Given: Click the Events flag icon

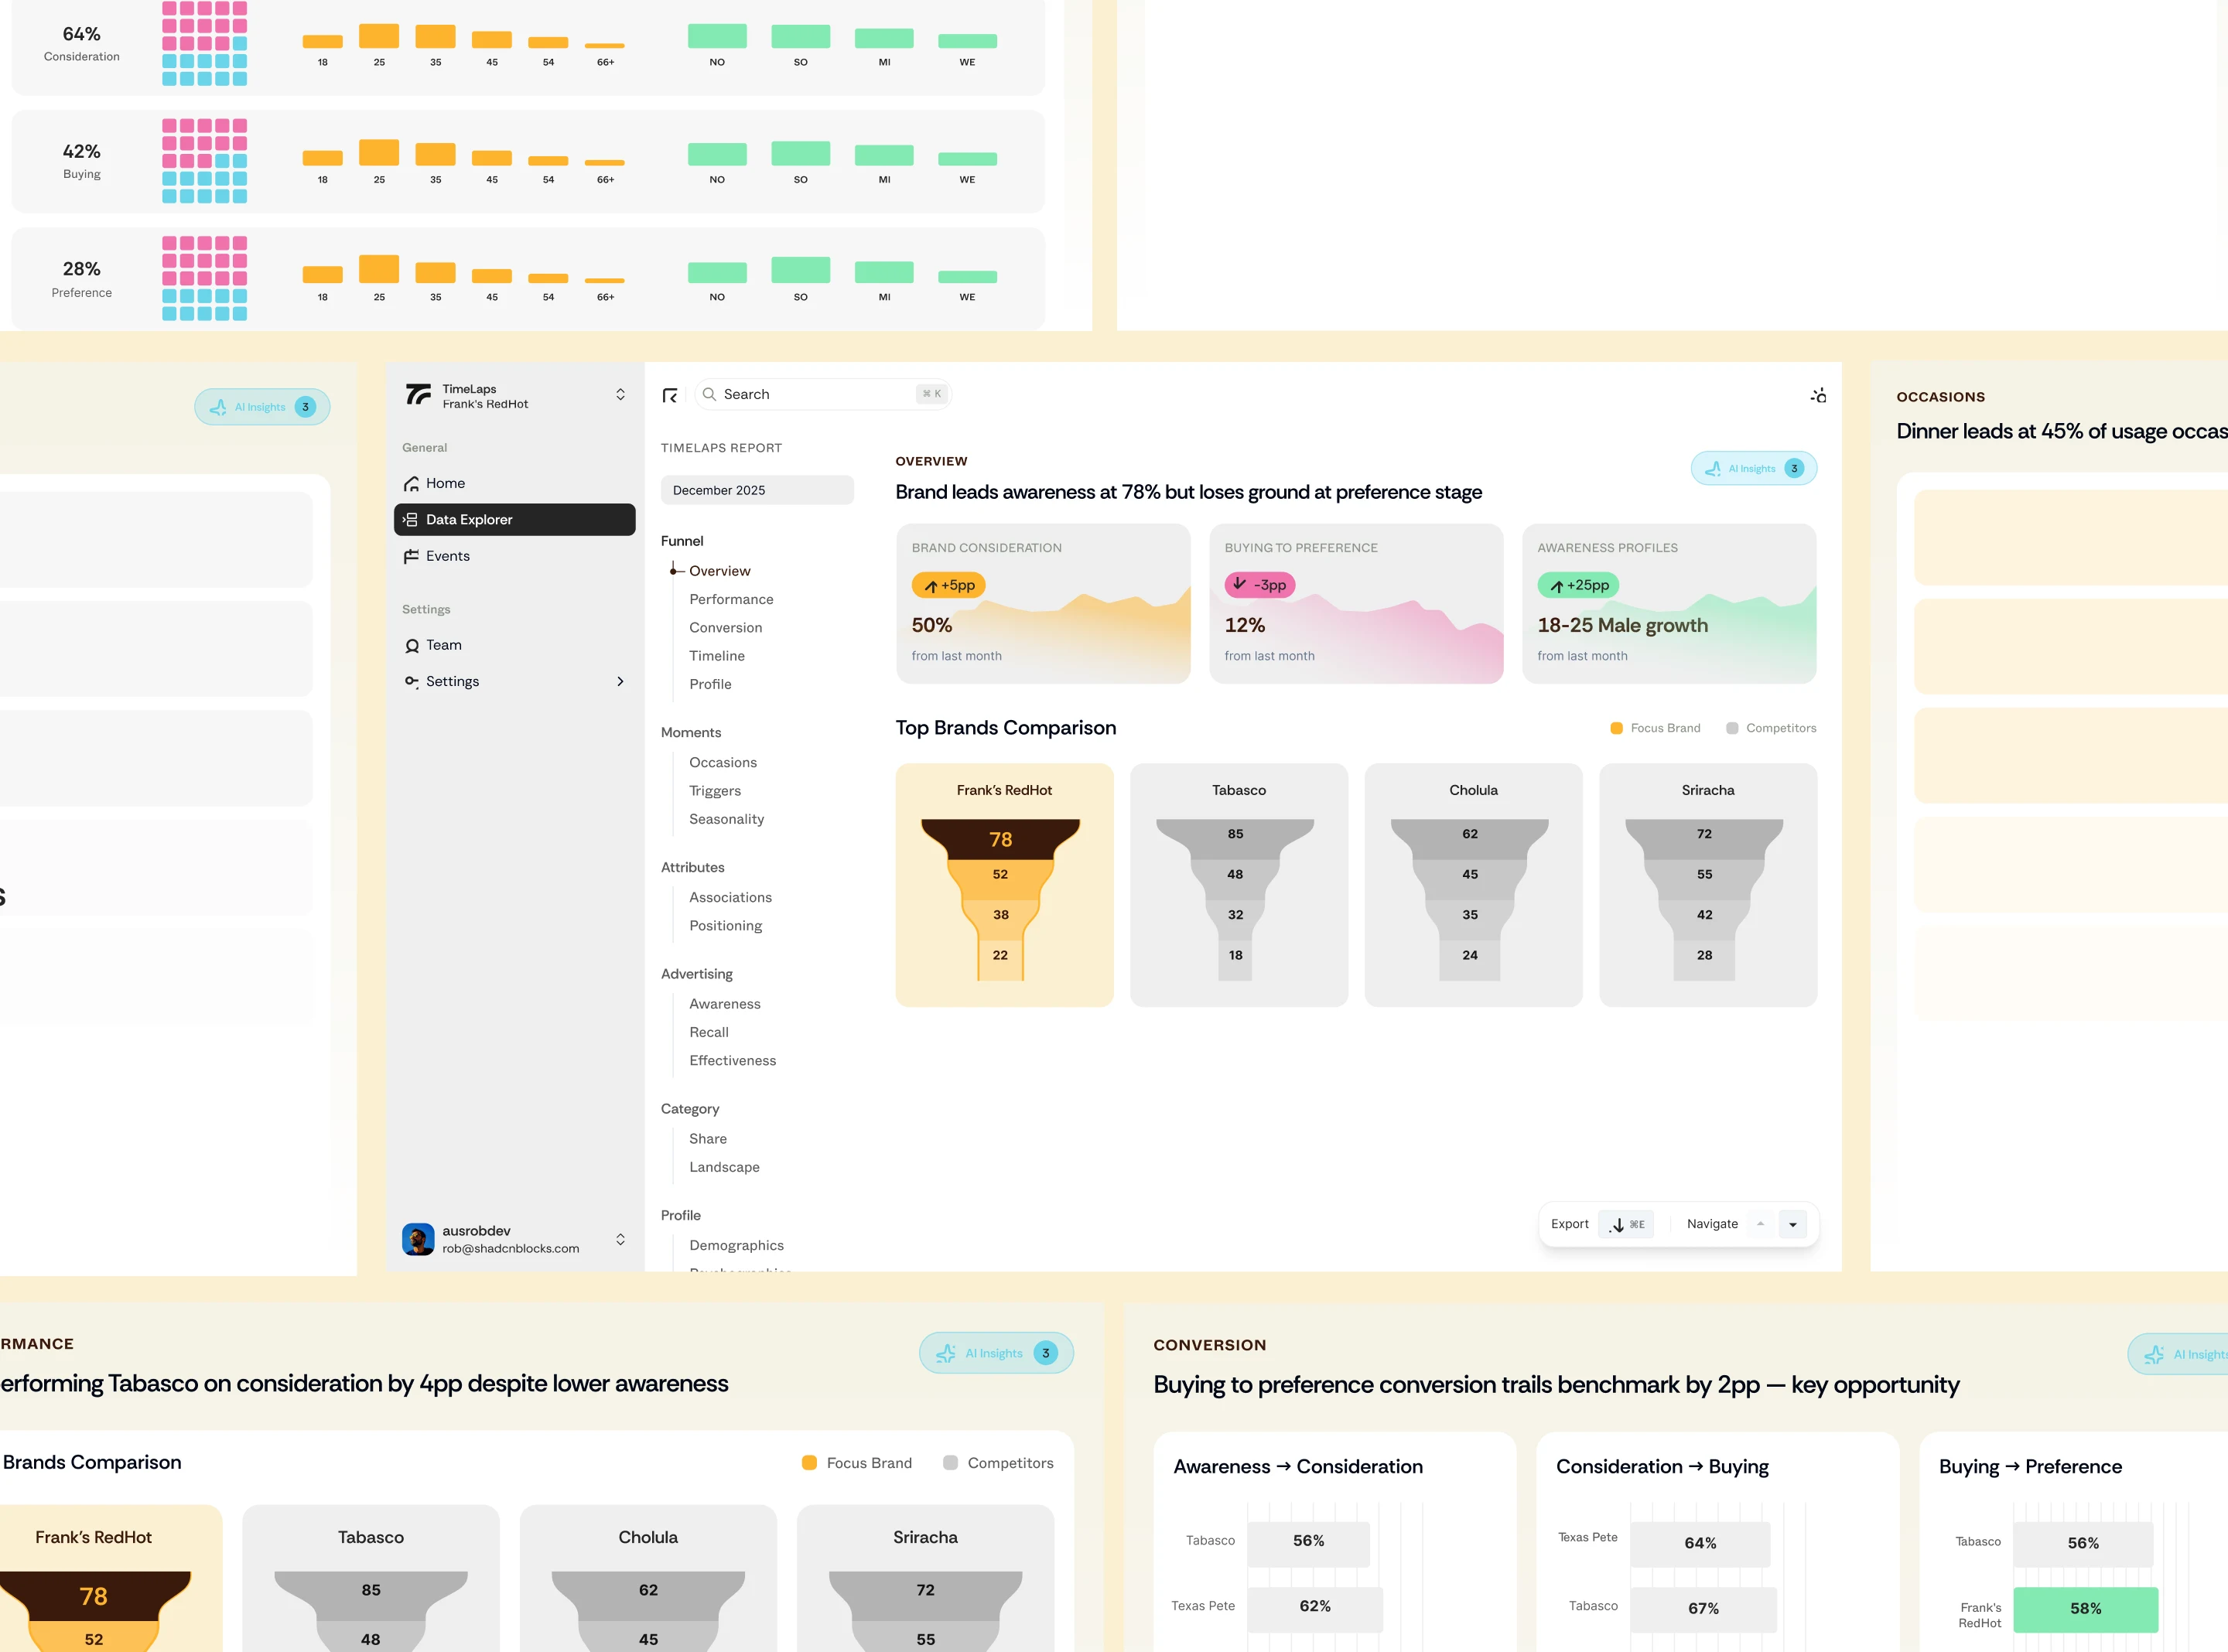Looking at the screenshot, I should click(x=411, y=557).
